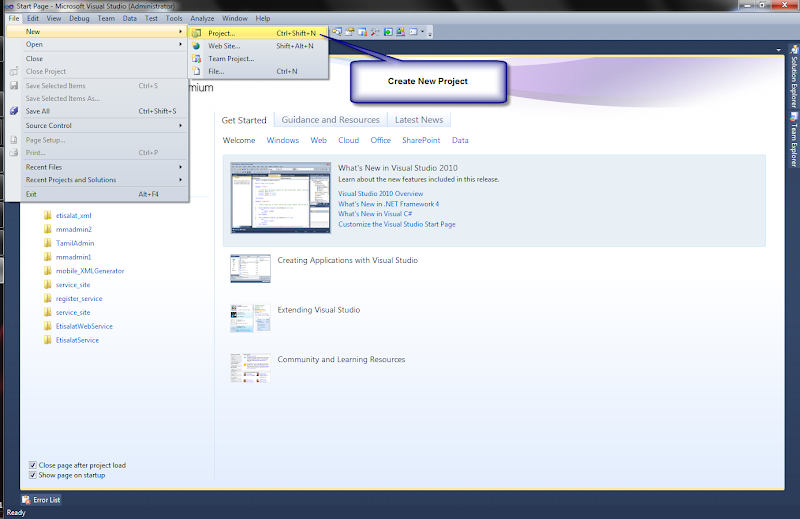Click the Start Page toolbar icon with green arrow
The width and height of the screenshot is (800, 519).
pos(388,32)
